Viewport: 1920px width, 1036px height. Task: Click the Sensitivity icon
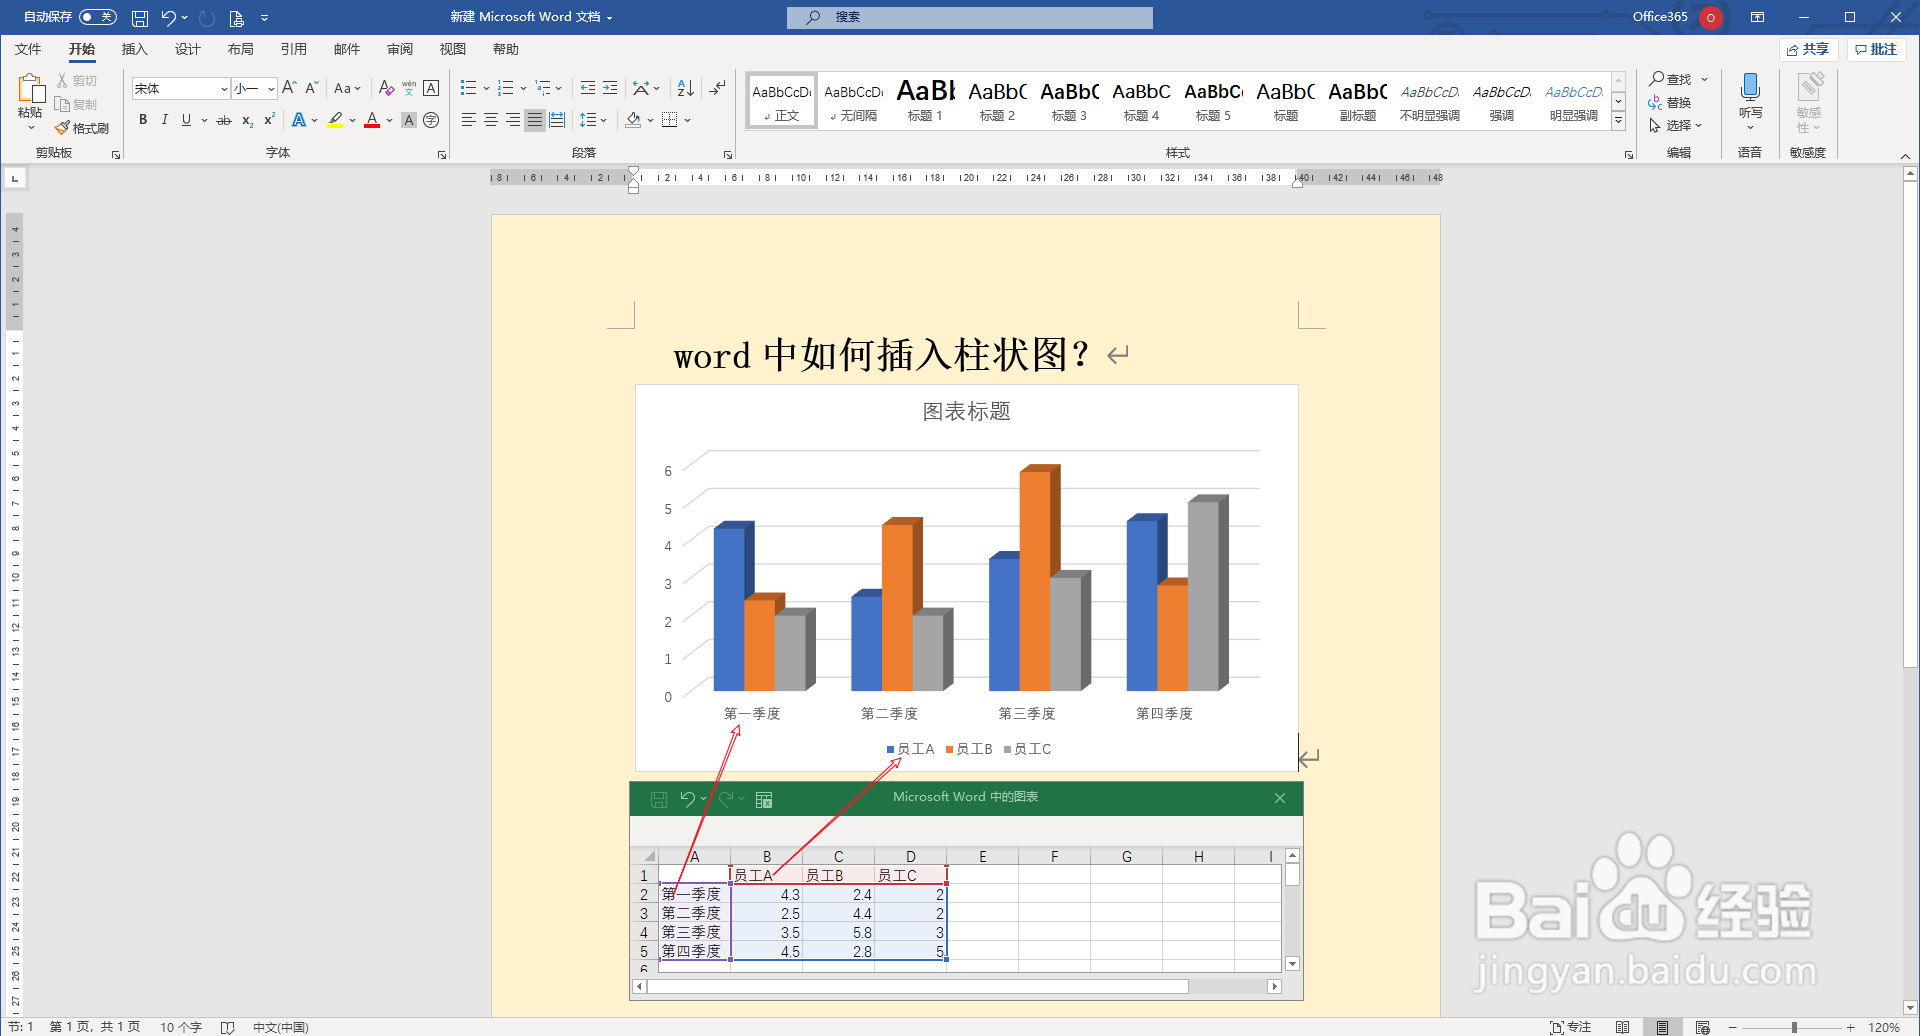[1810, 87]
